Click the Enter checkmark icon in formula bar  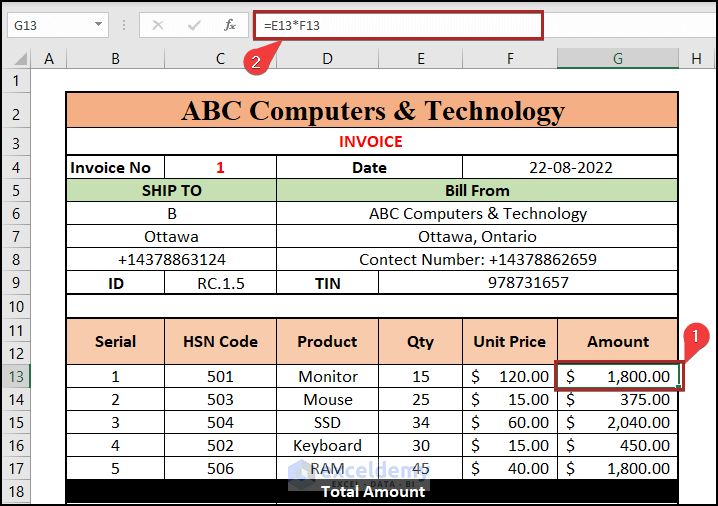pyautogui.click(x=193, y=25)
